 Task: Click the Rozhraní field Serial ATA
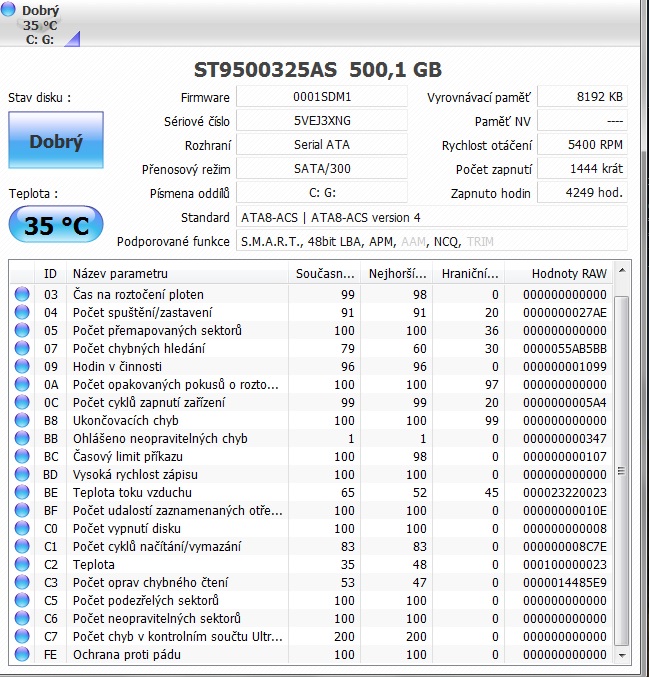[322, 145]
